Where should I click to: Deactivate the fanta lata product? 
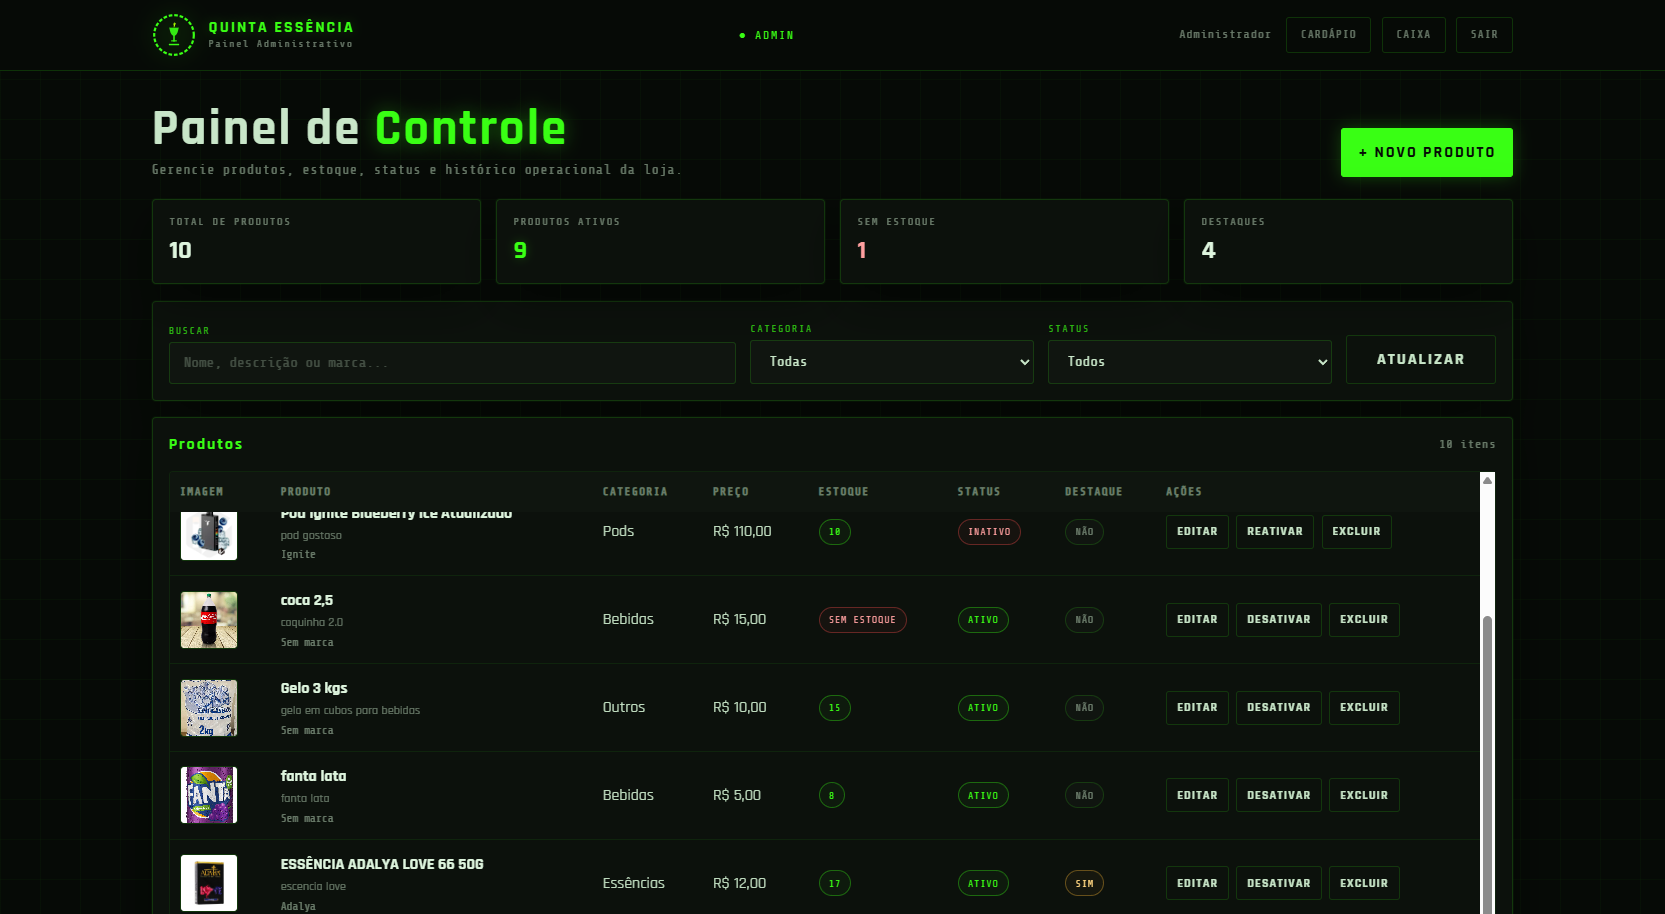coord(1278,796)
